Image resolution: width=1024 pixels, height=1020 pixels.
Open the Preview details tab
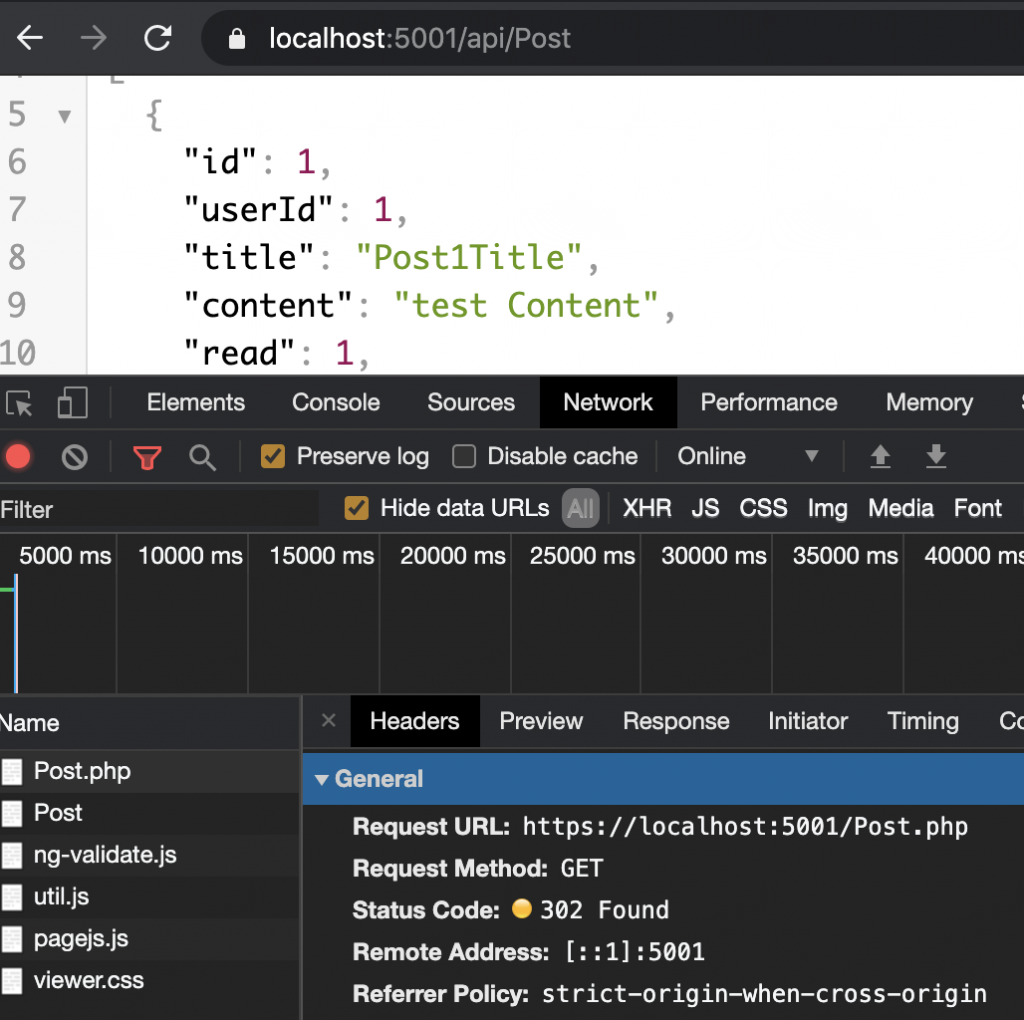[x=541, y=721]
